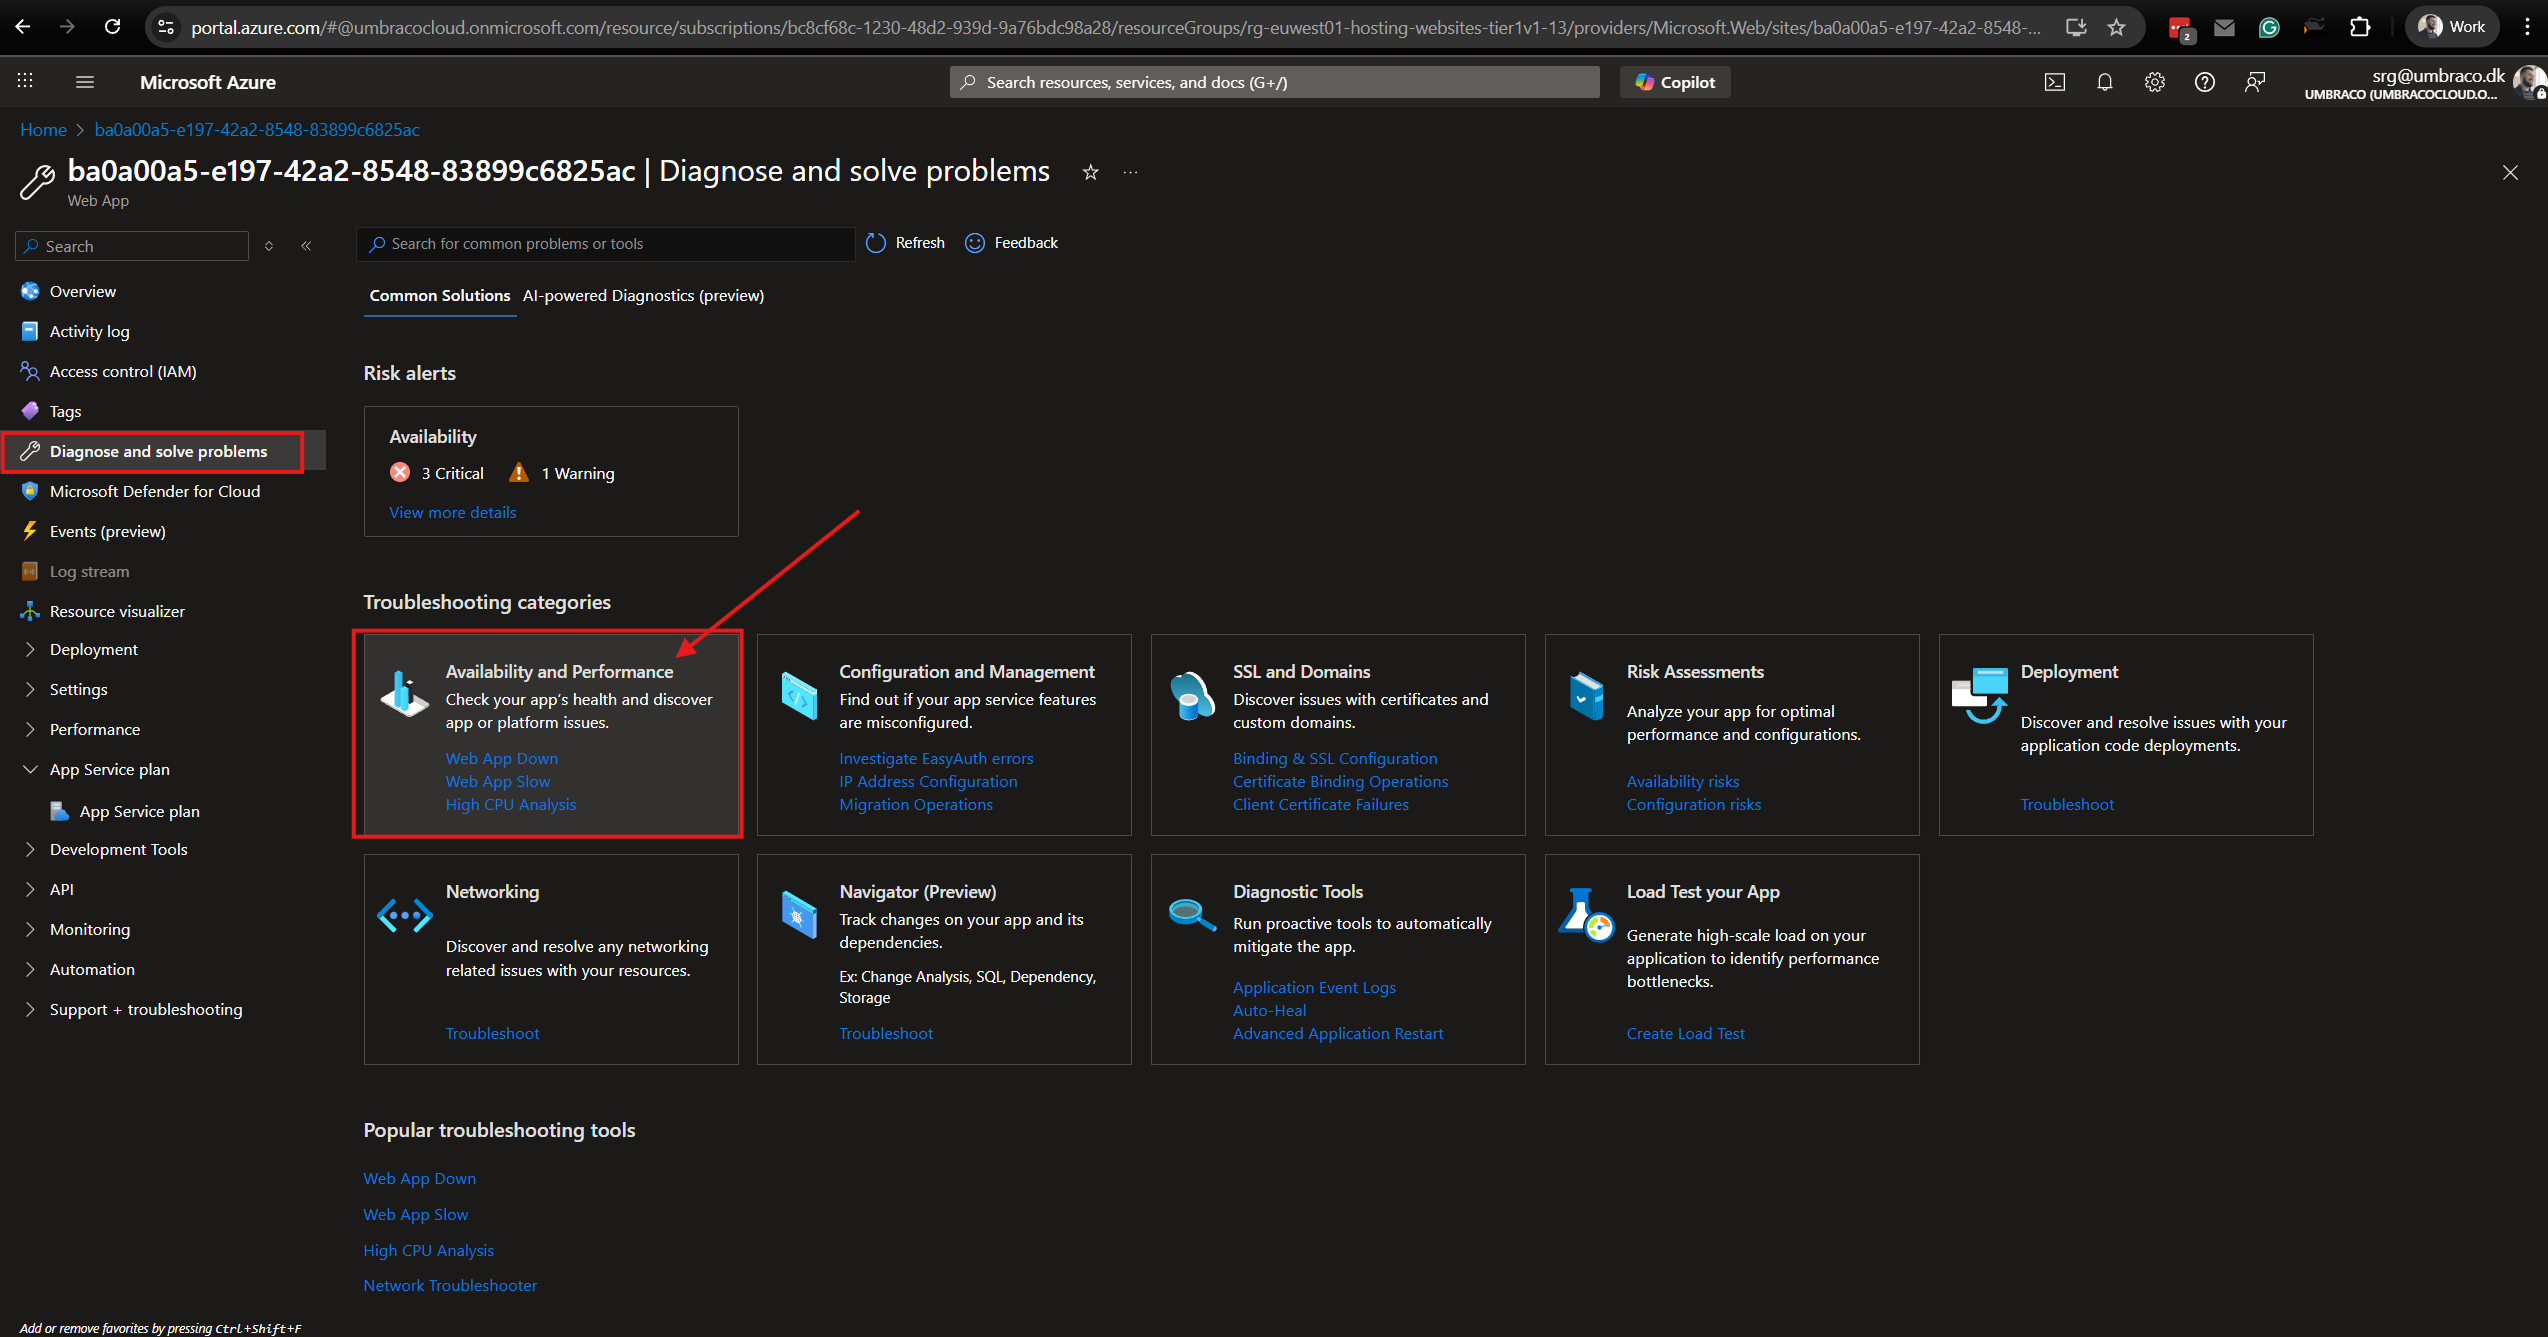Click Search for common problems field
The image size is (2548, 1337).
[x=610, y=244]
